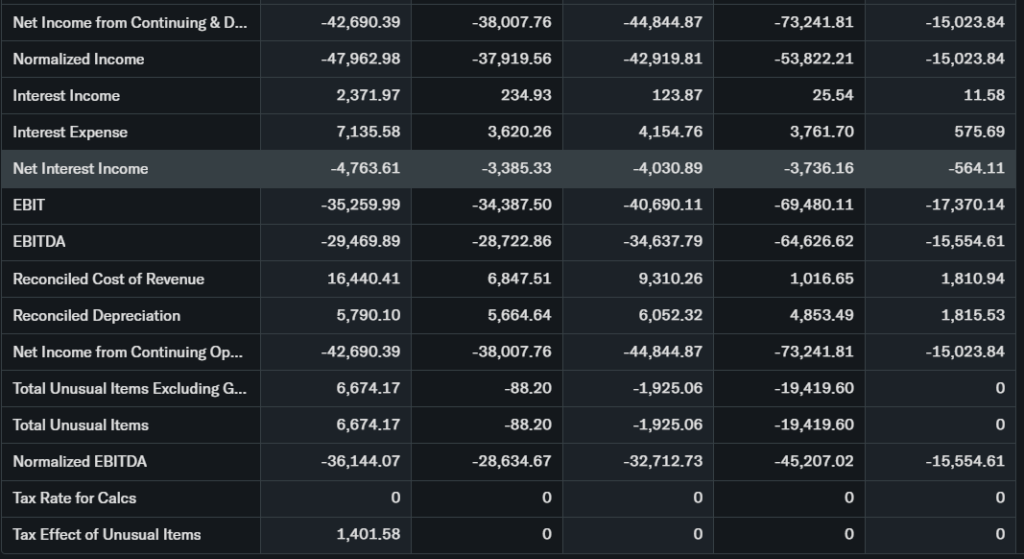Click the EBIT row label
Screen dimensions: 1024x559
coord(29,205)
